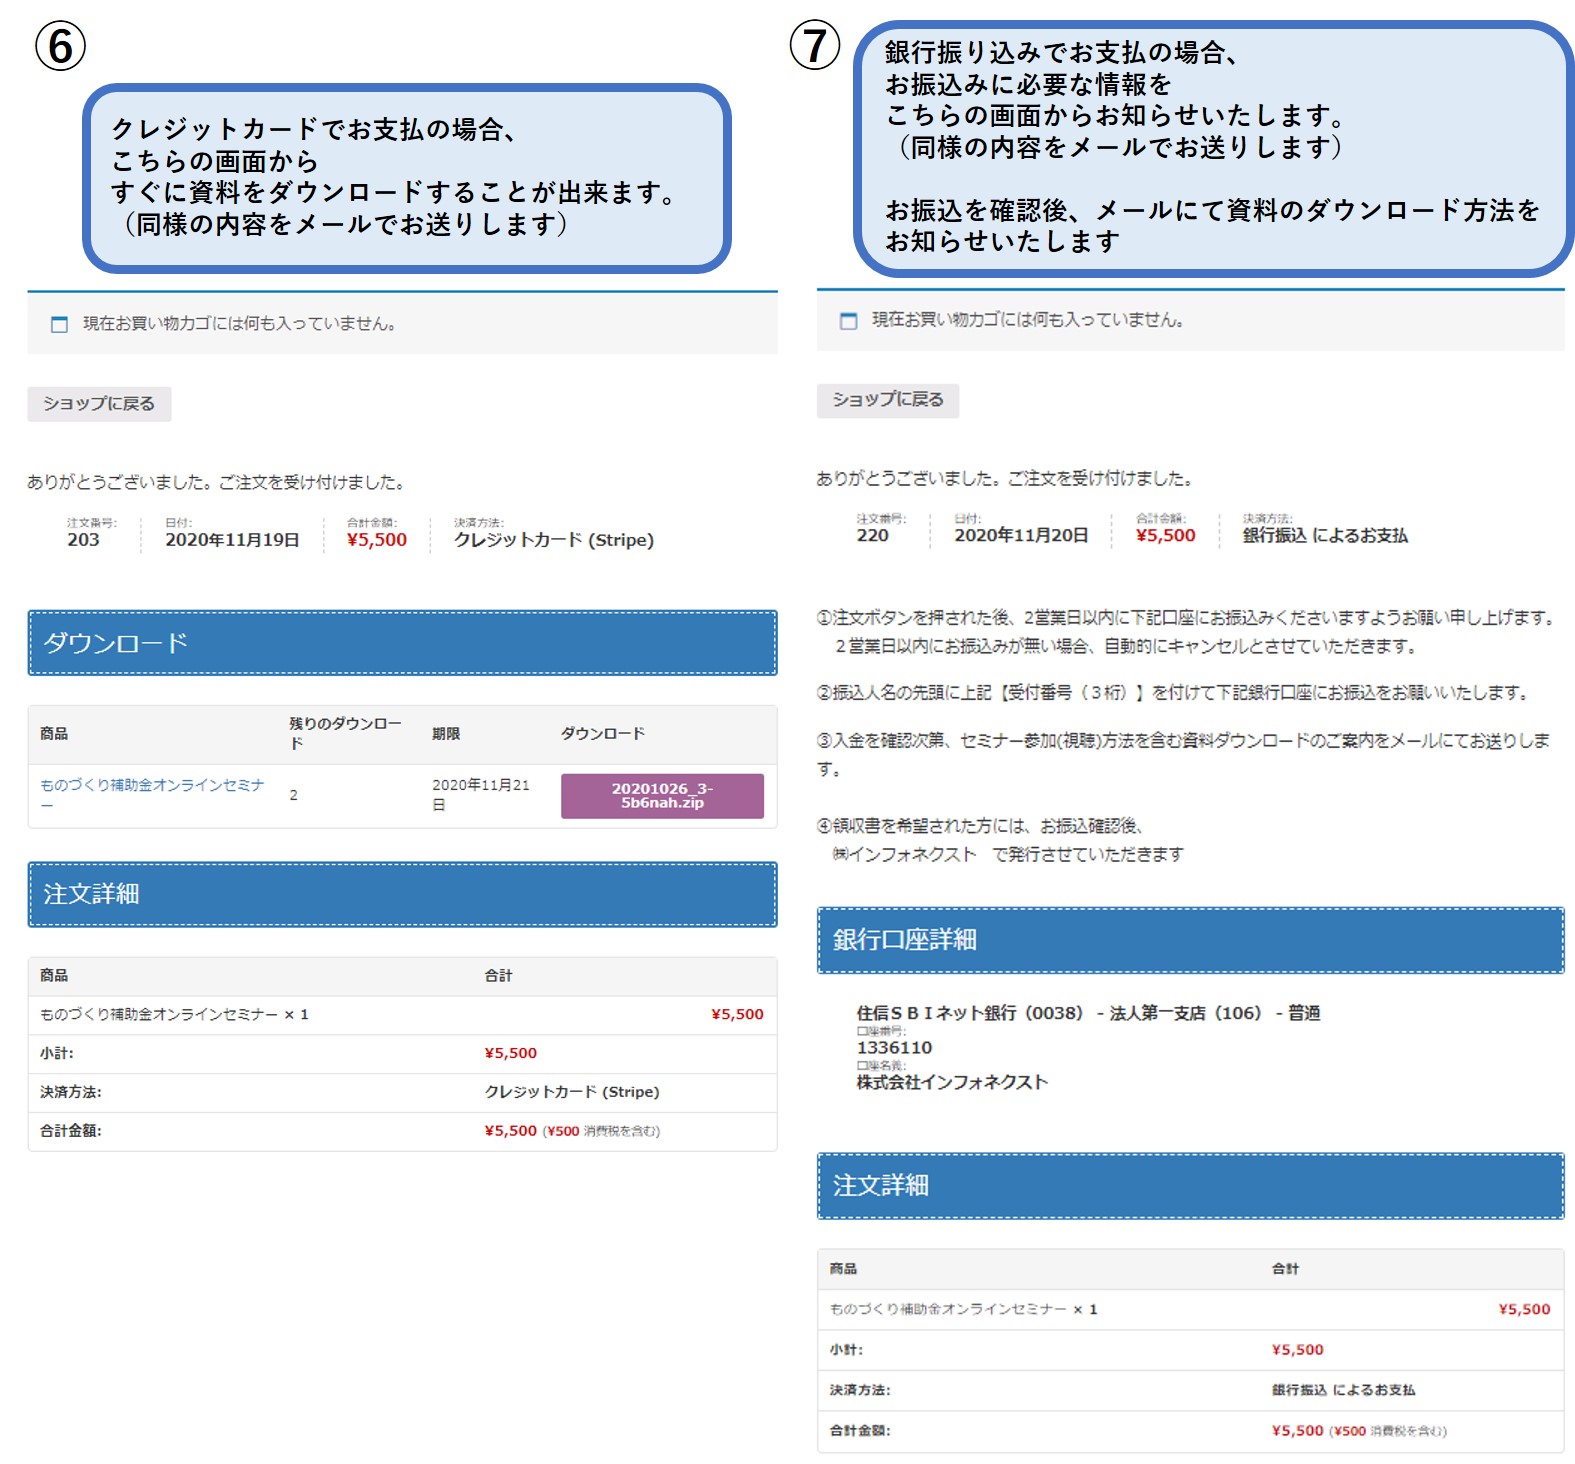
Task: Click 期限 column header
Action: click(x=446, y=734)
